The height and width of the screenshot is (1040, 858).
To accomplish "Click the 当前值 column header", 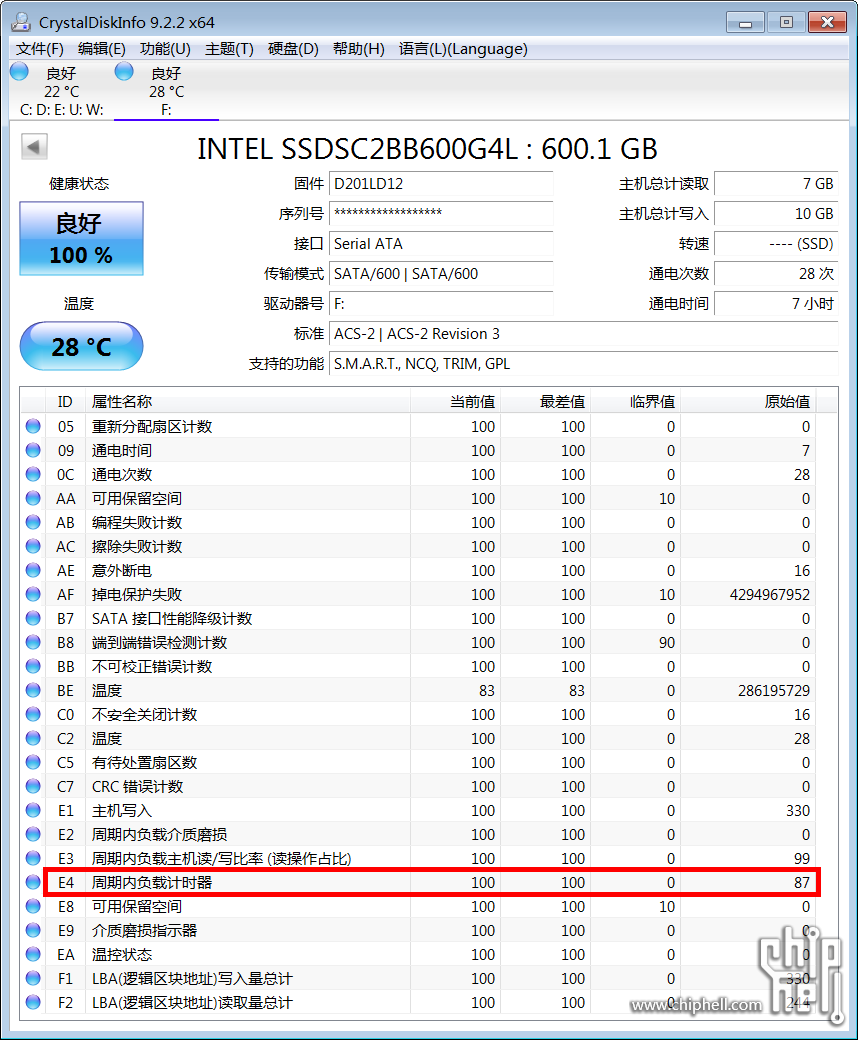I will [456, 401].
